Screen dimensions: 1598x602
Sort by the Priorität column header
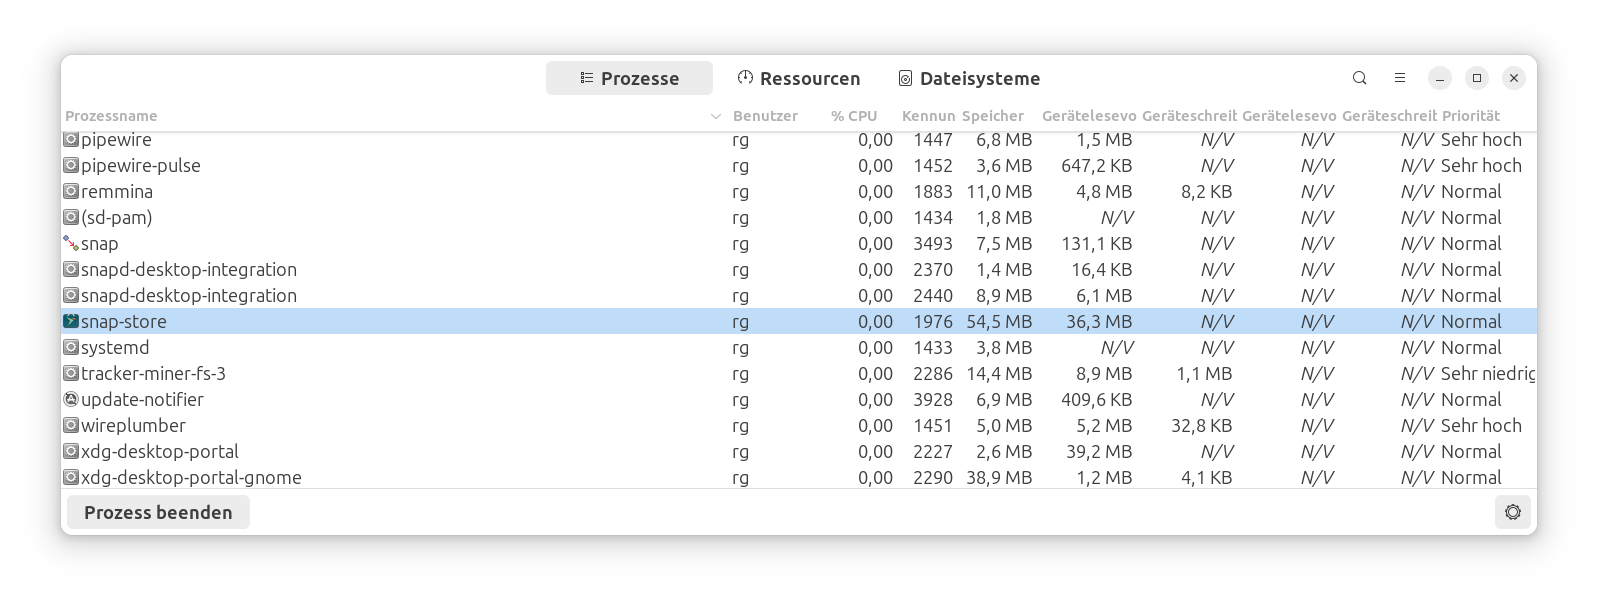(x=1470, y=116)
